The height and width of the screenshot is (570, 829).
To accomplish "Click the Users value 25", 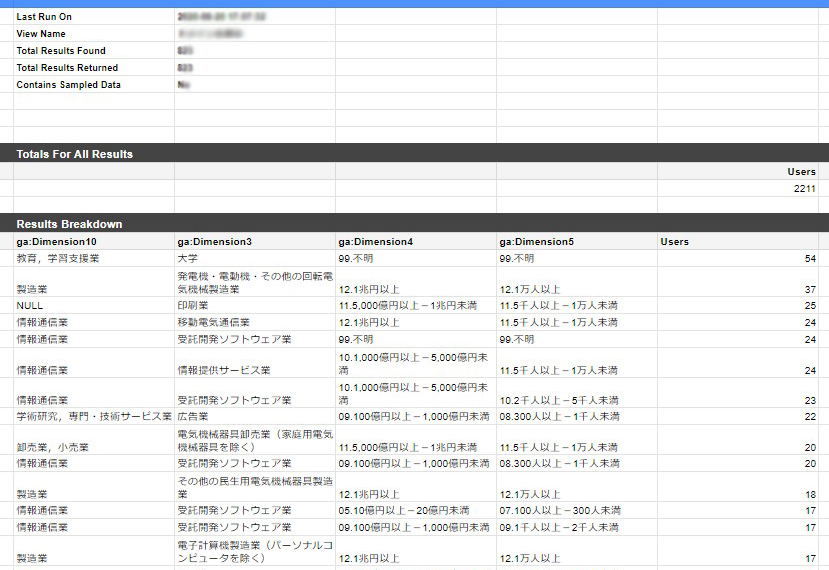I will (x=738, y=305).
